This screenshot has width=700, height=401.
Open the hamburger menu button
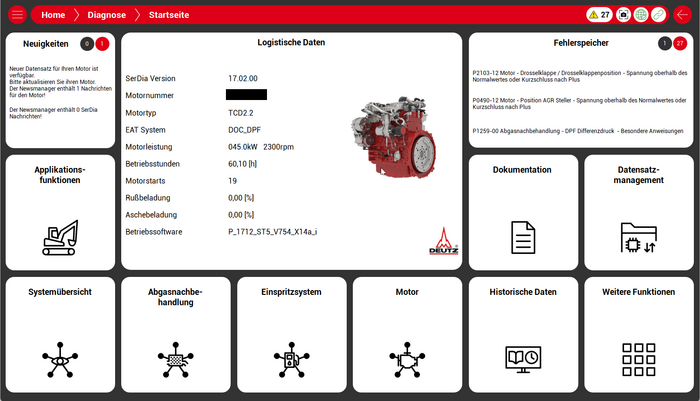click(x=17, y=15)
